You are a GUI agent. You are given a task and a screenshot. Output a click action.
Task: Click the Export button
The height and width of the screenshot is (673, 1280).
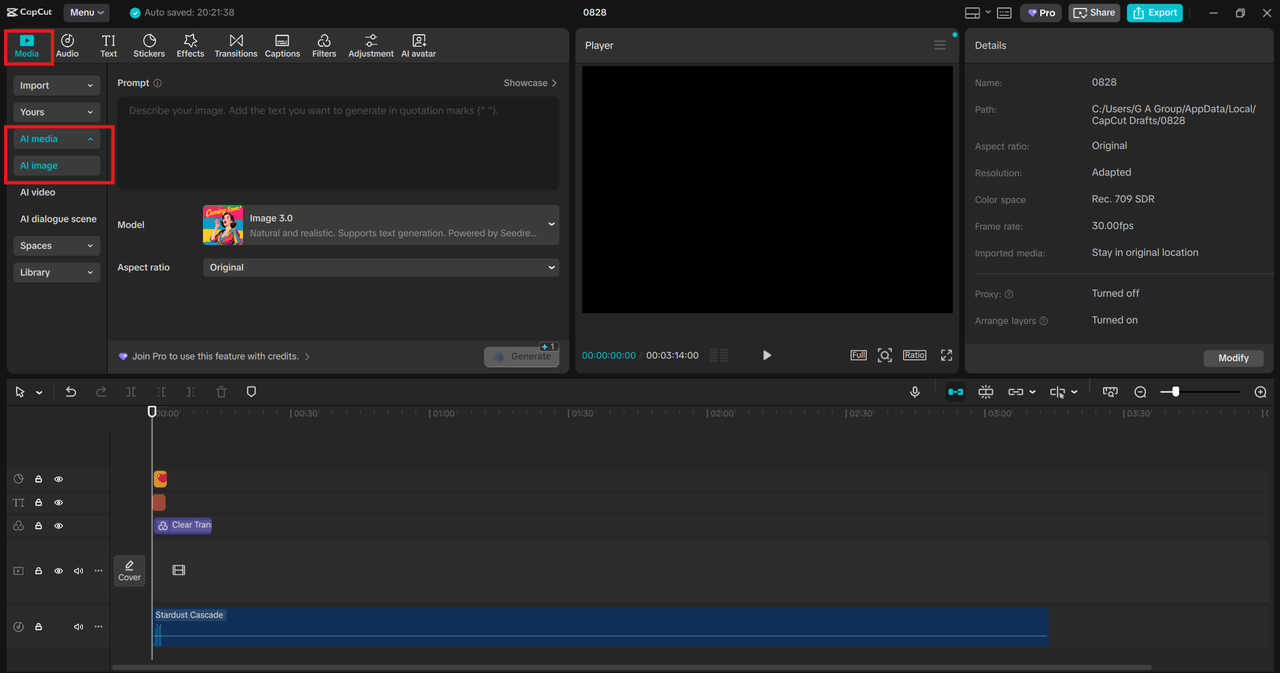point(1154,13)
